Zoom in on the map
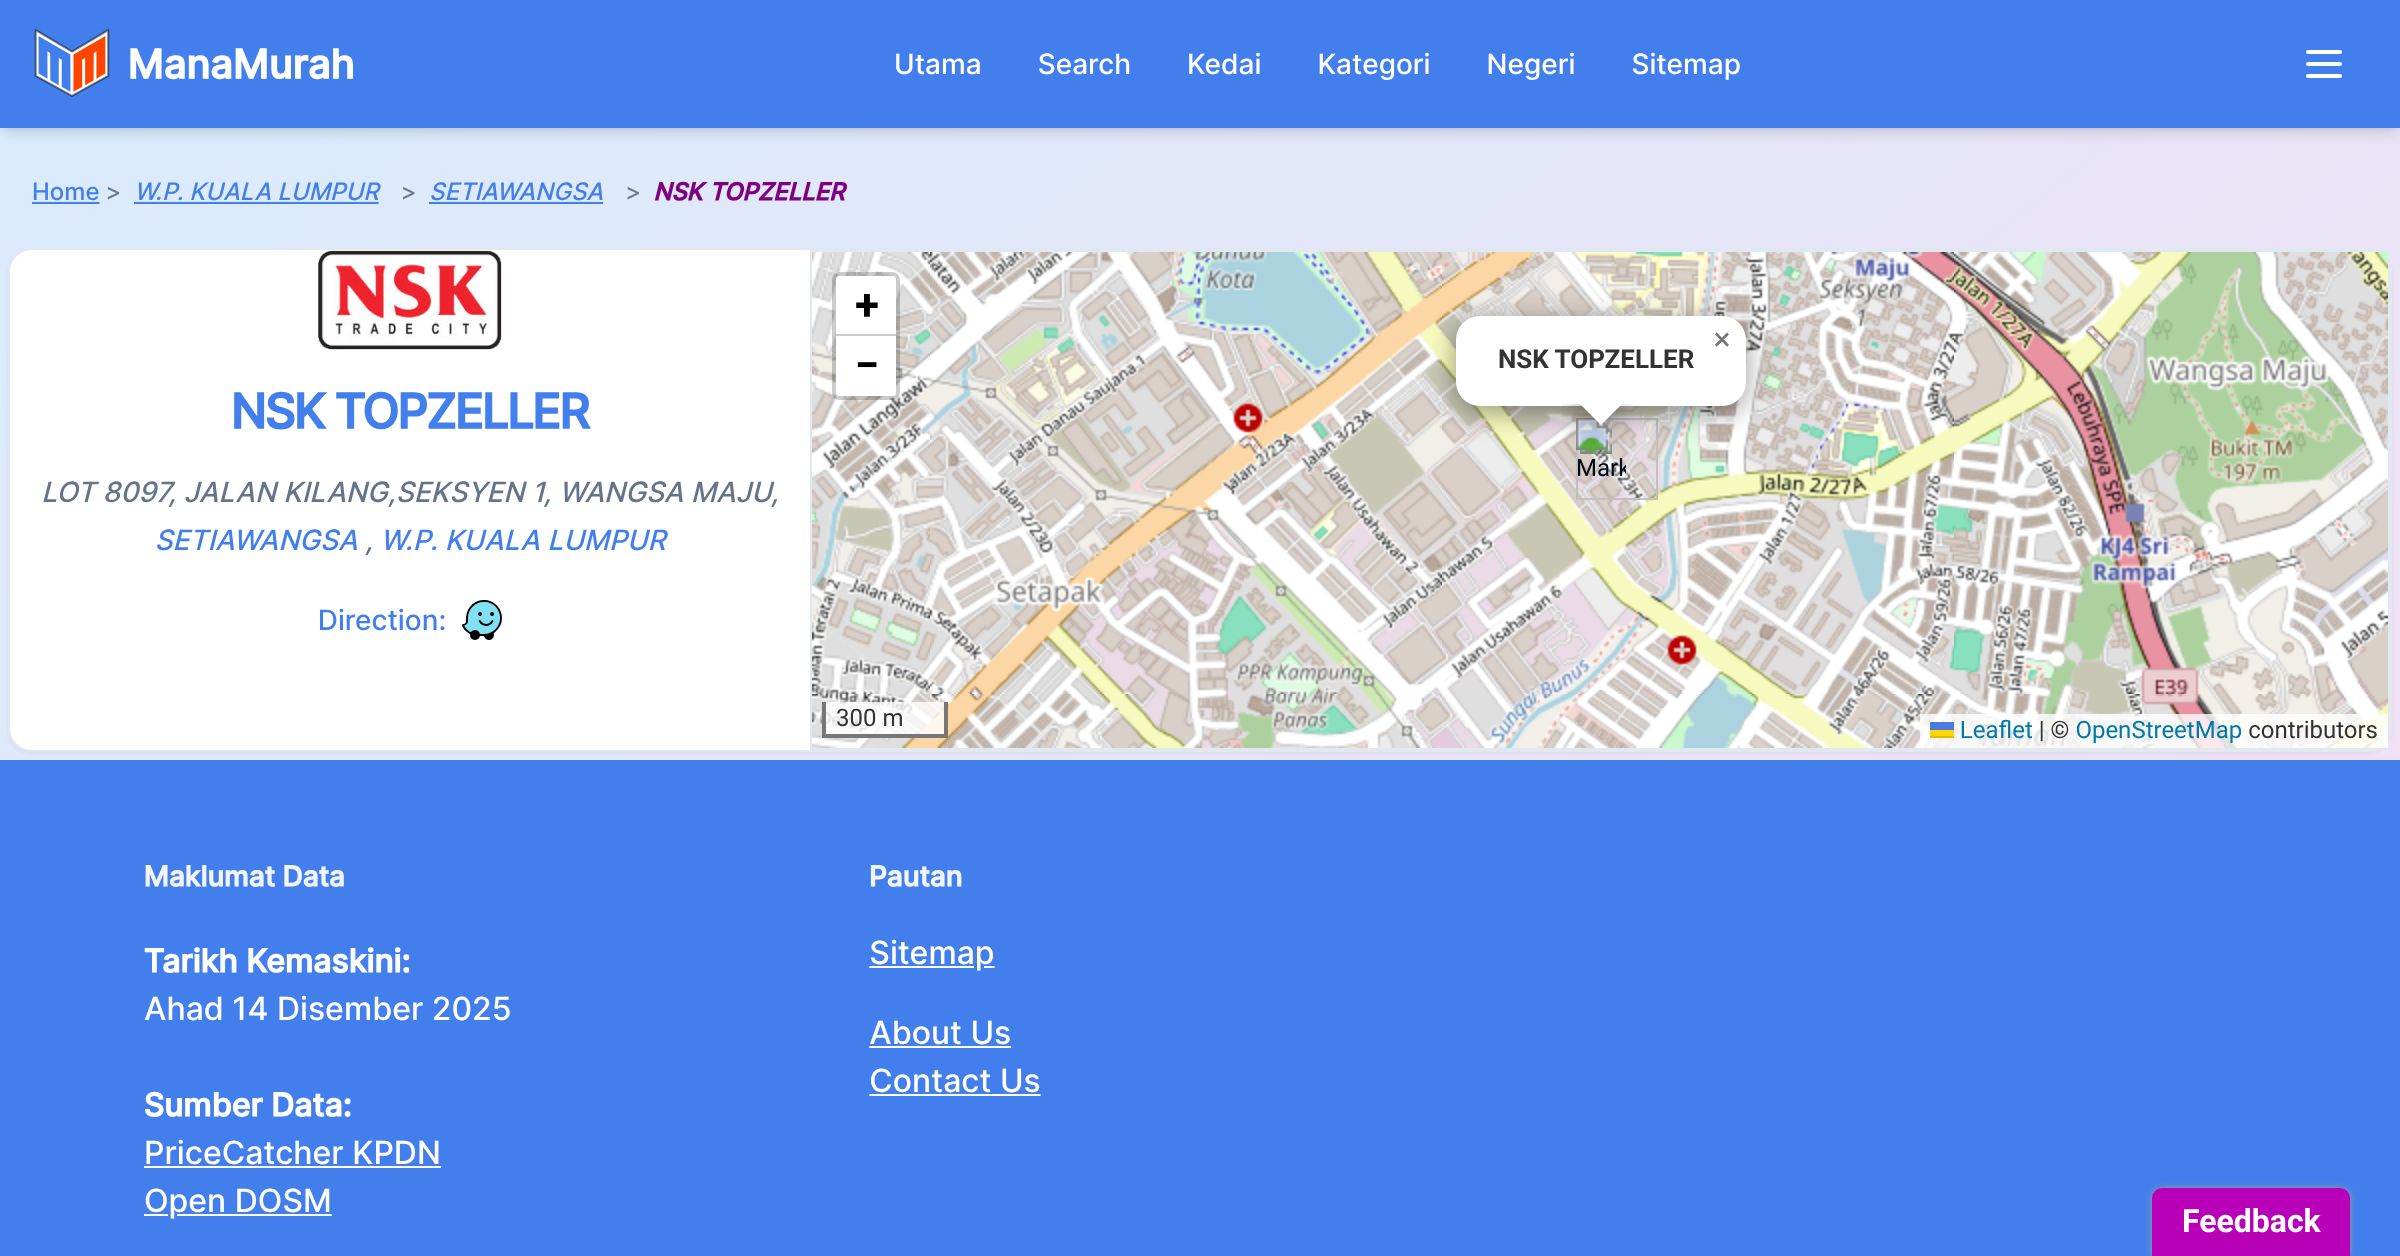Screen dimensions: 2400x1256 point(866,306)
